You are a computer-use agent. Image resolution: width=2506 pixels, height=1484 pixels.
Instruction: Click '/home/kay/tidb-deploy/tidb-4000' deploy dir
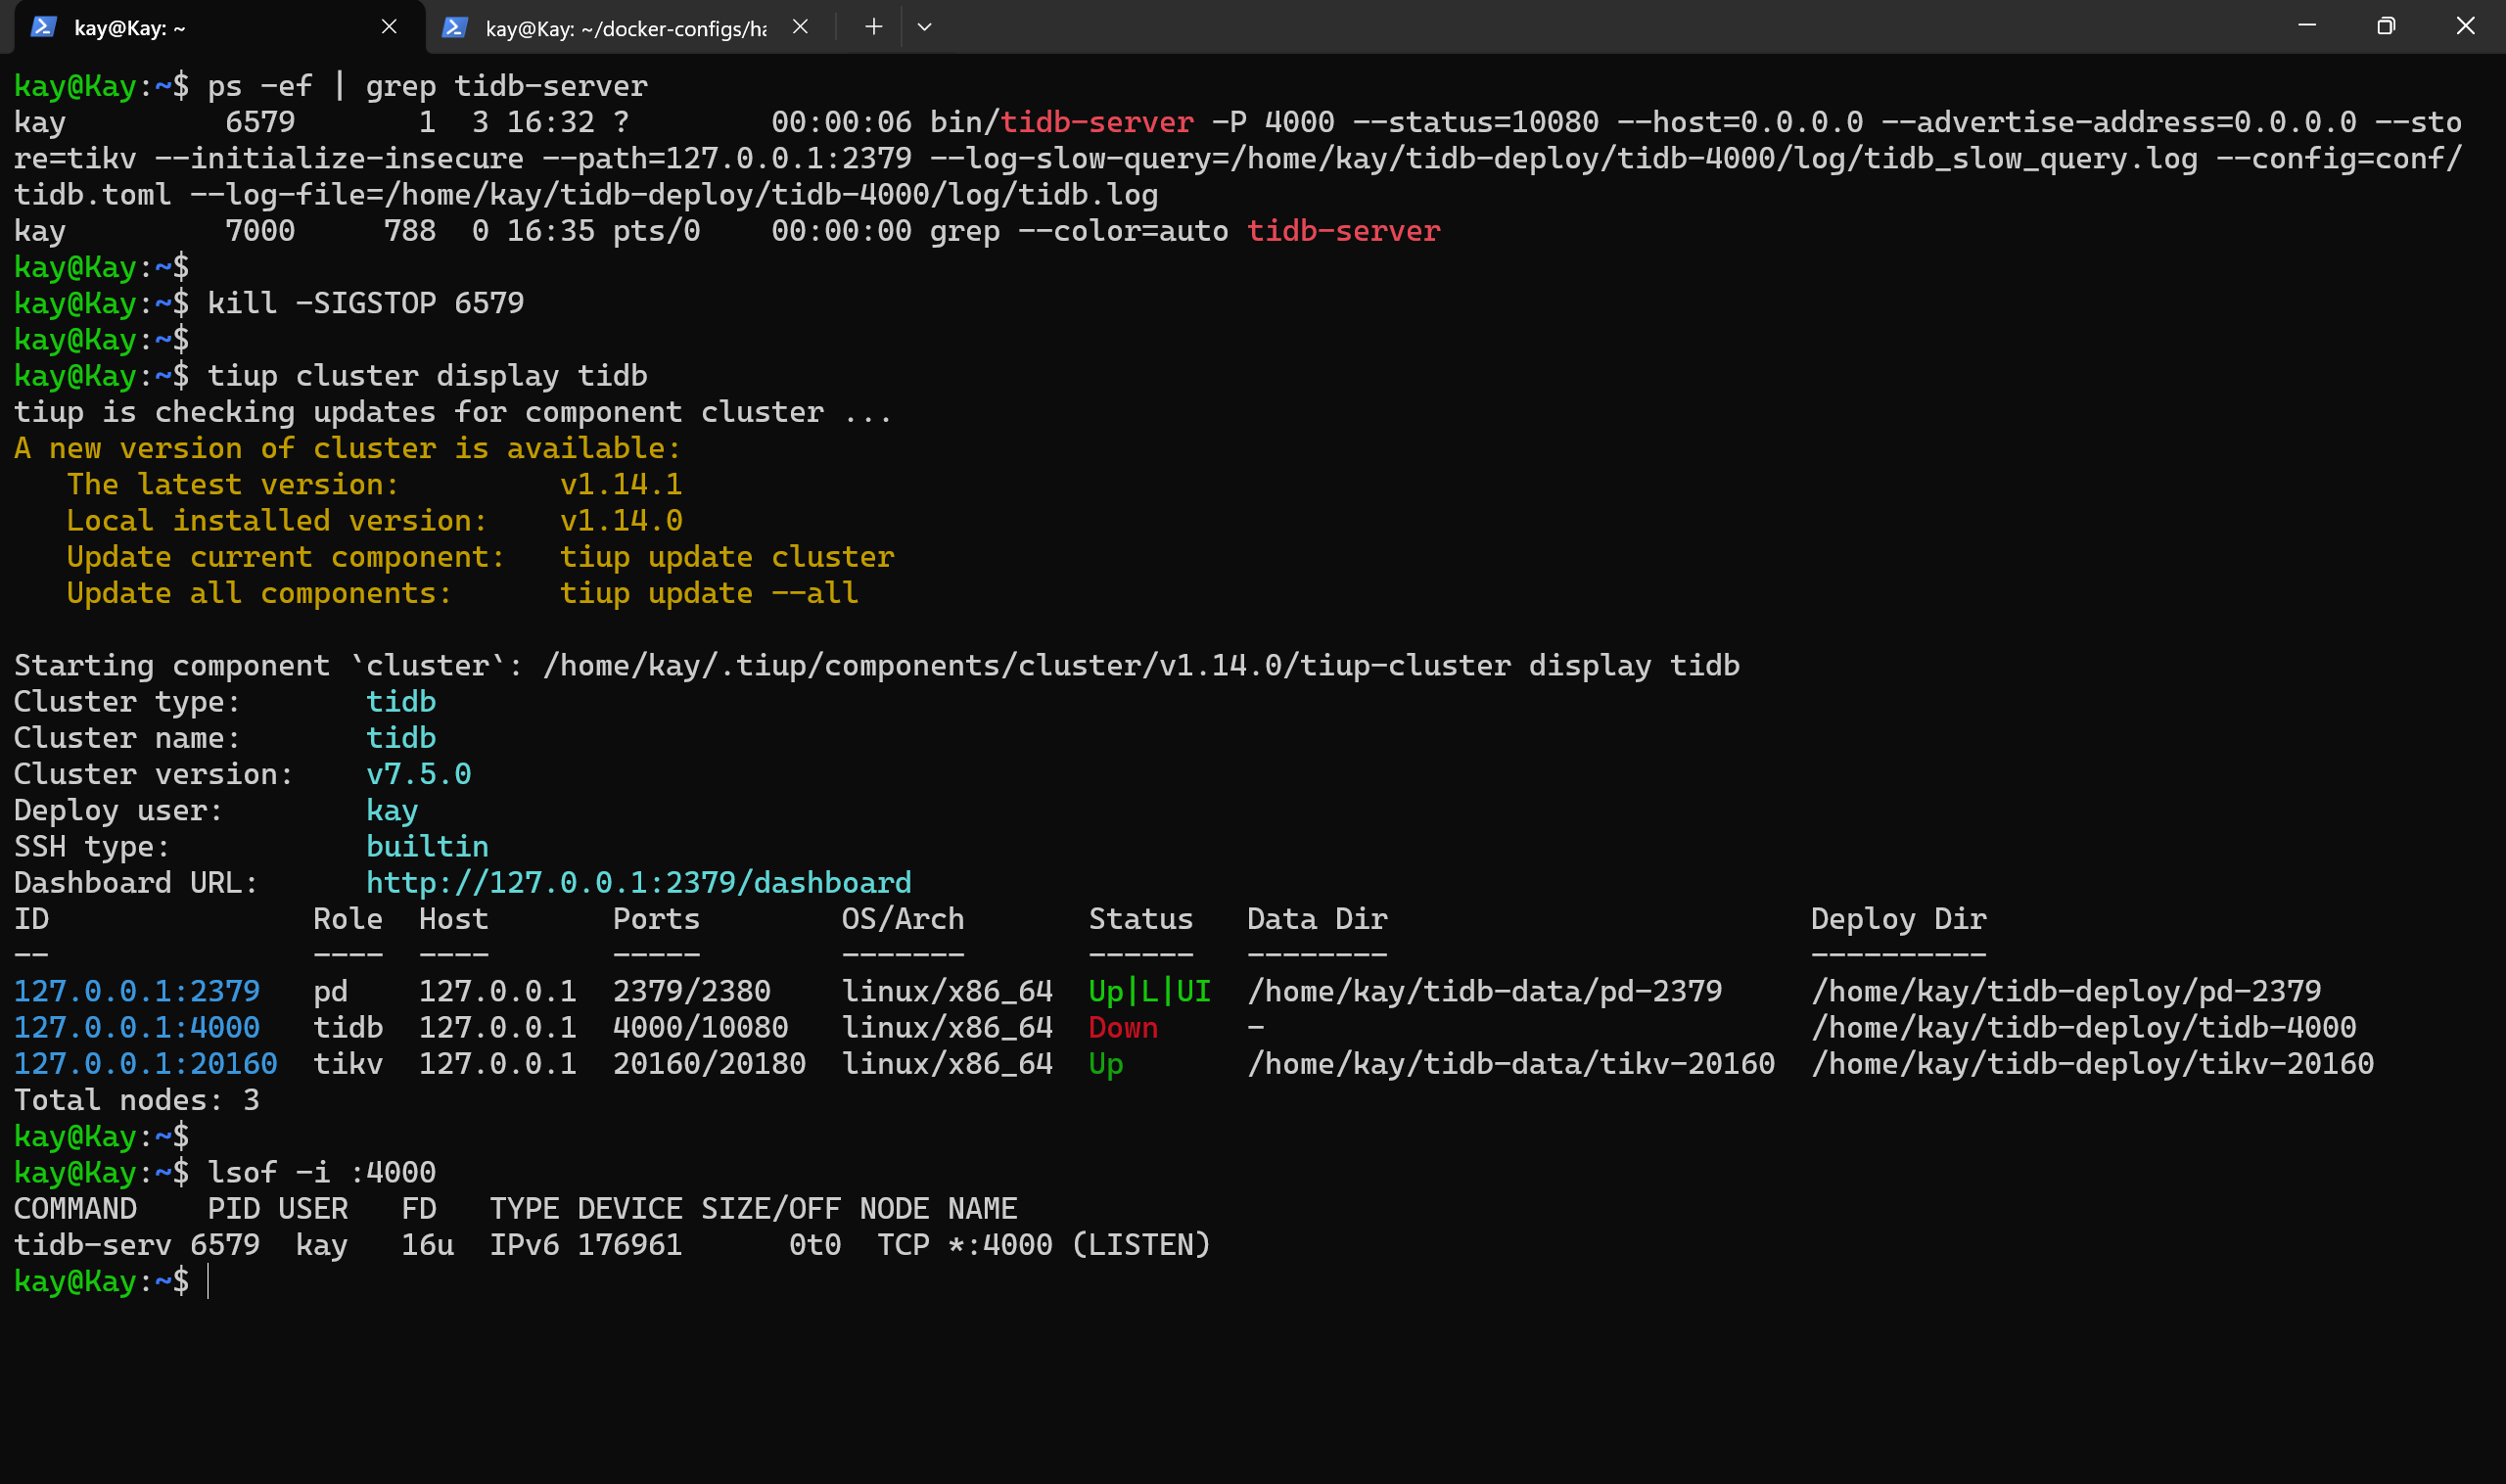point(2084,1027)
